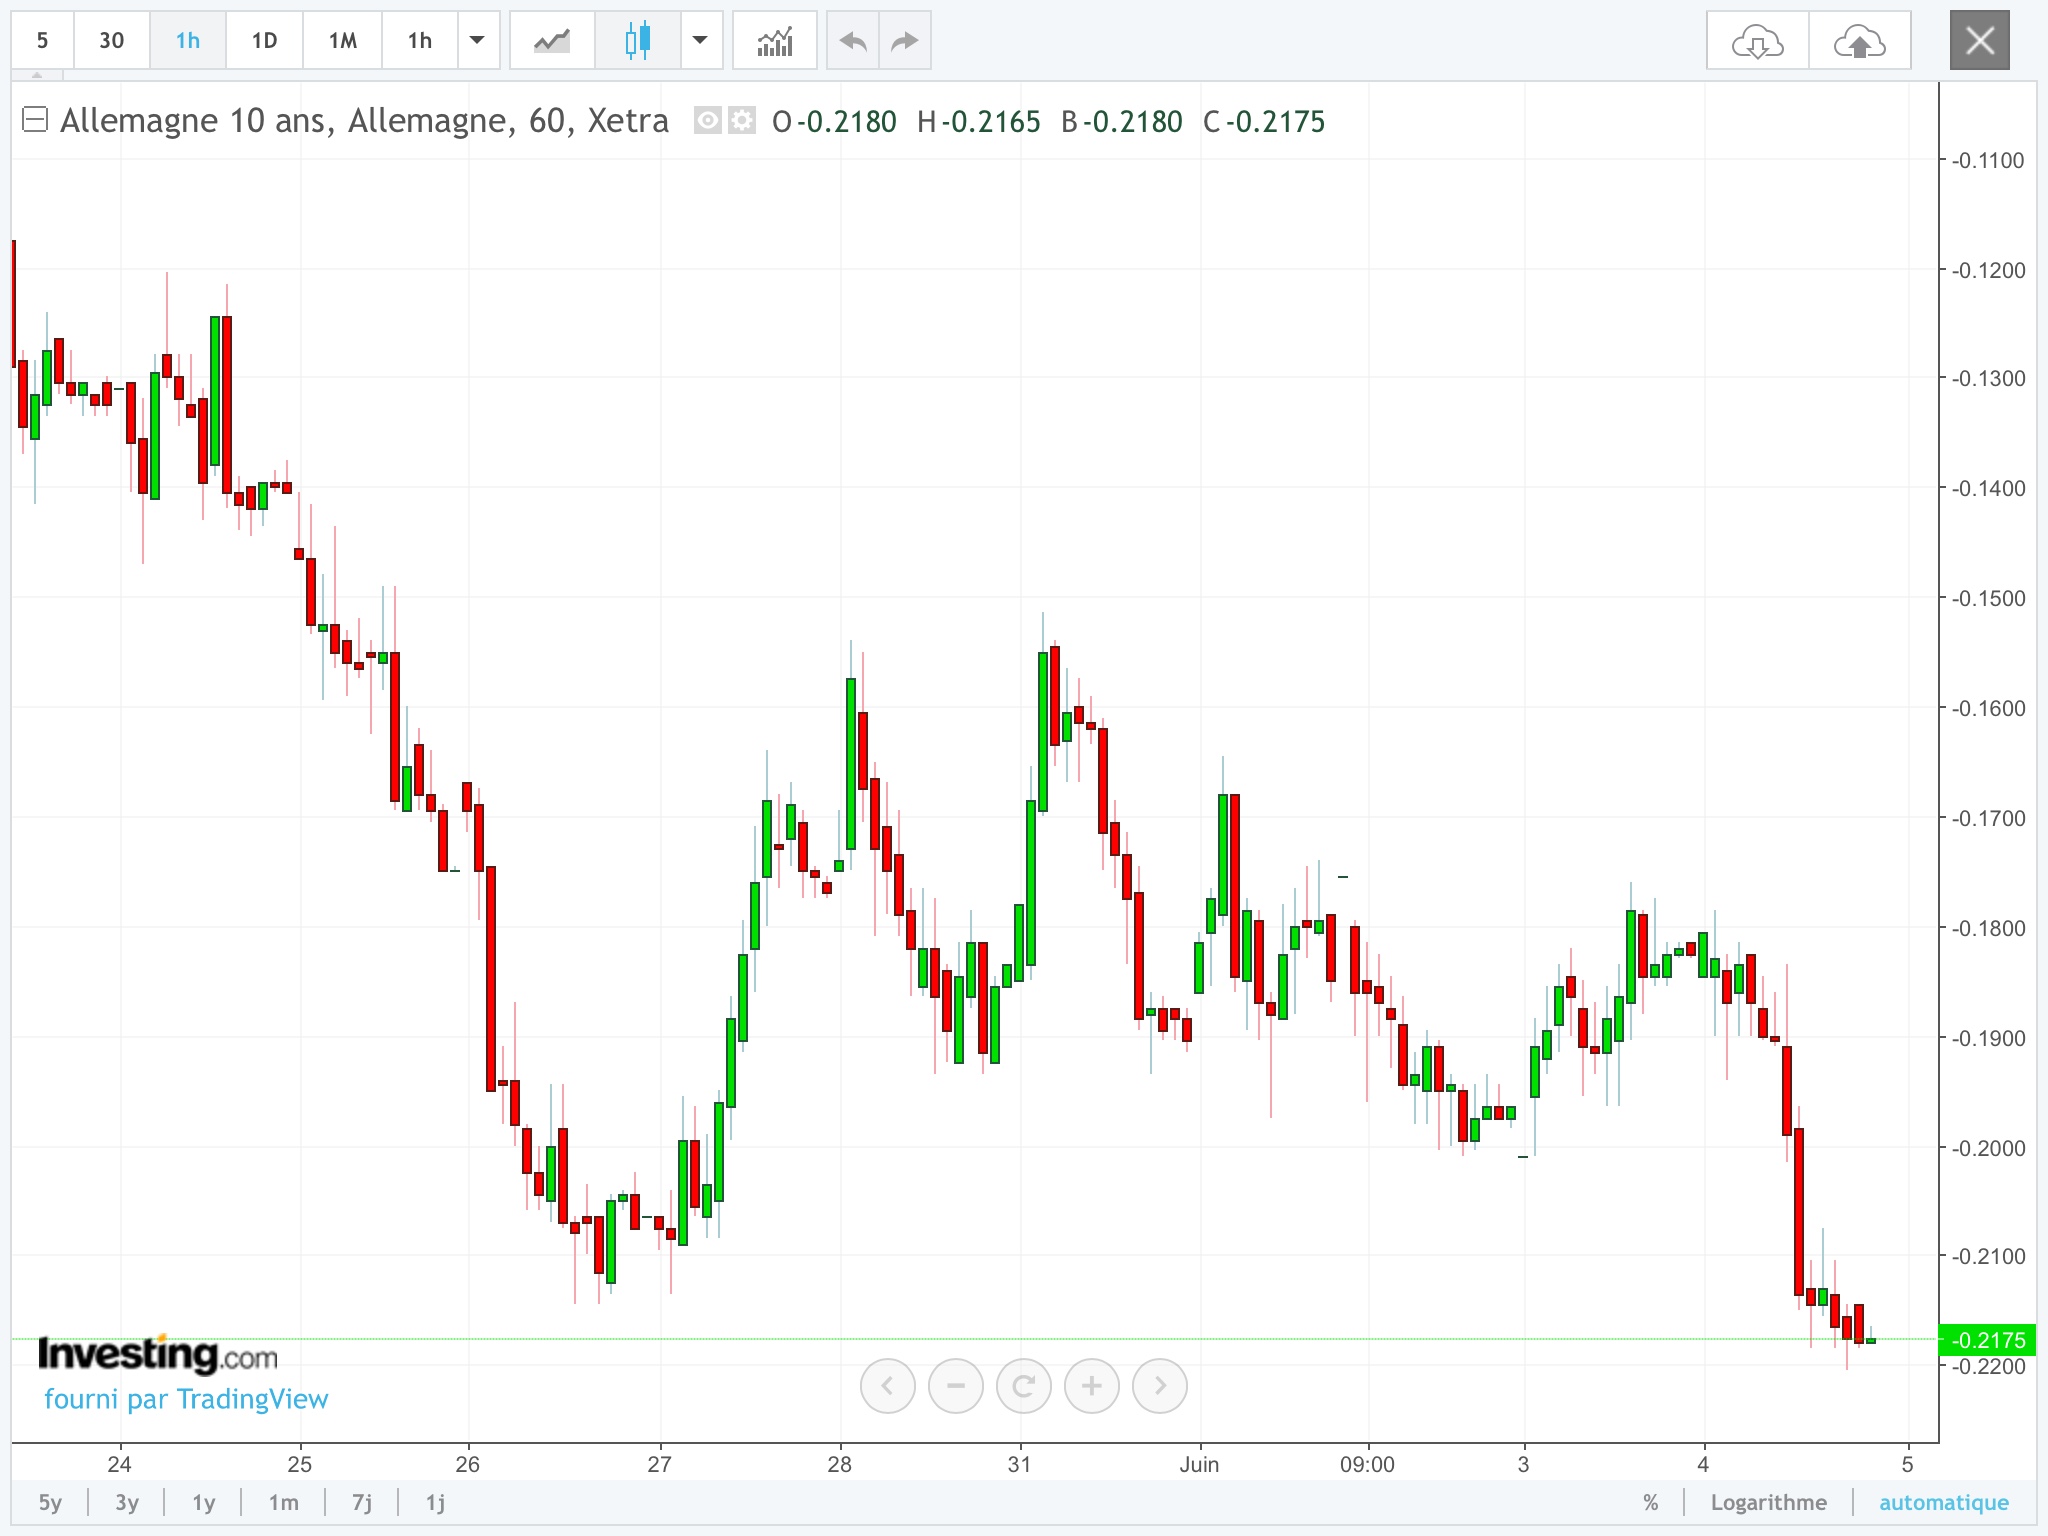Image resolution: width=2048 pixels, height=1536 pixels.
Task: Zoom in with the plus button
Action: point(1091,1386)
